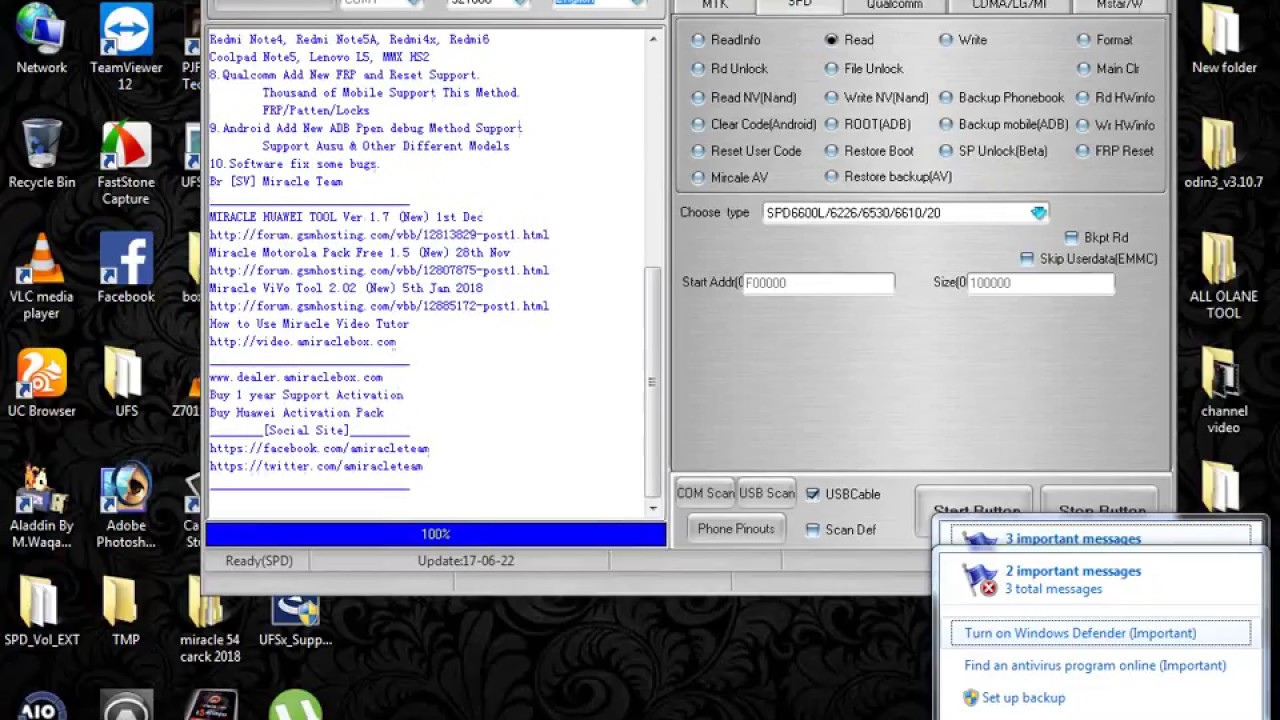
Task: Choose the Rd Unlock radio option
Action: click(698, 68)
